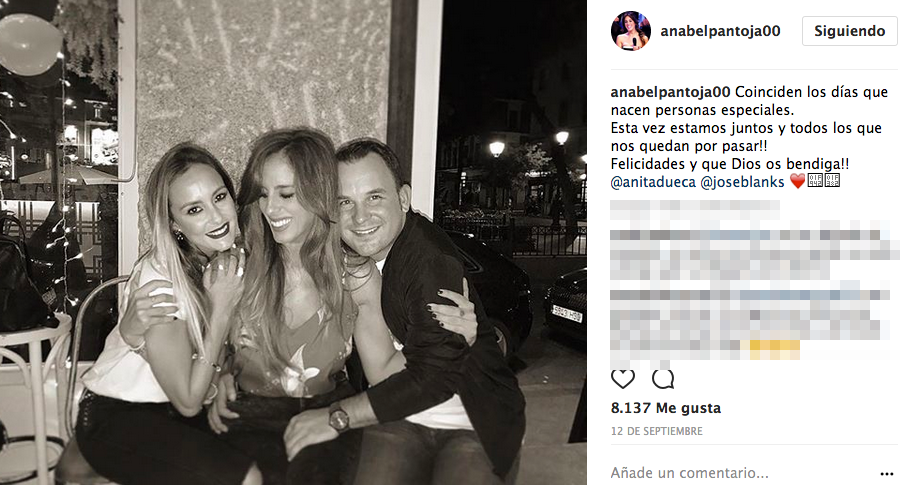Open the @anitadueca mention
The height and width of the screenshot is (485, 904).
click(653, 182)
